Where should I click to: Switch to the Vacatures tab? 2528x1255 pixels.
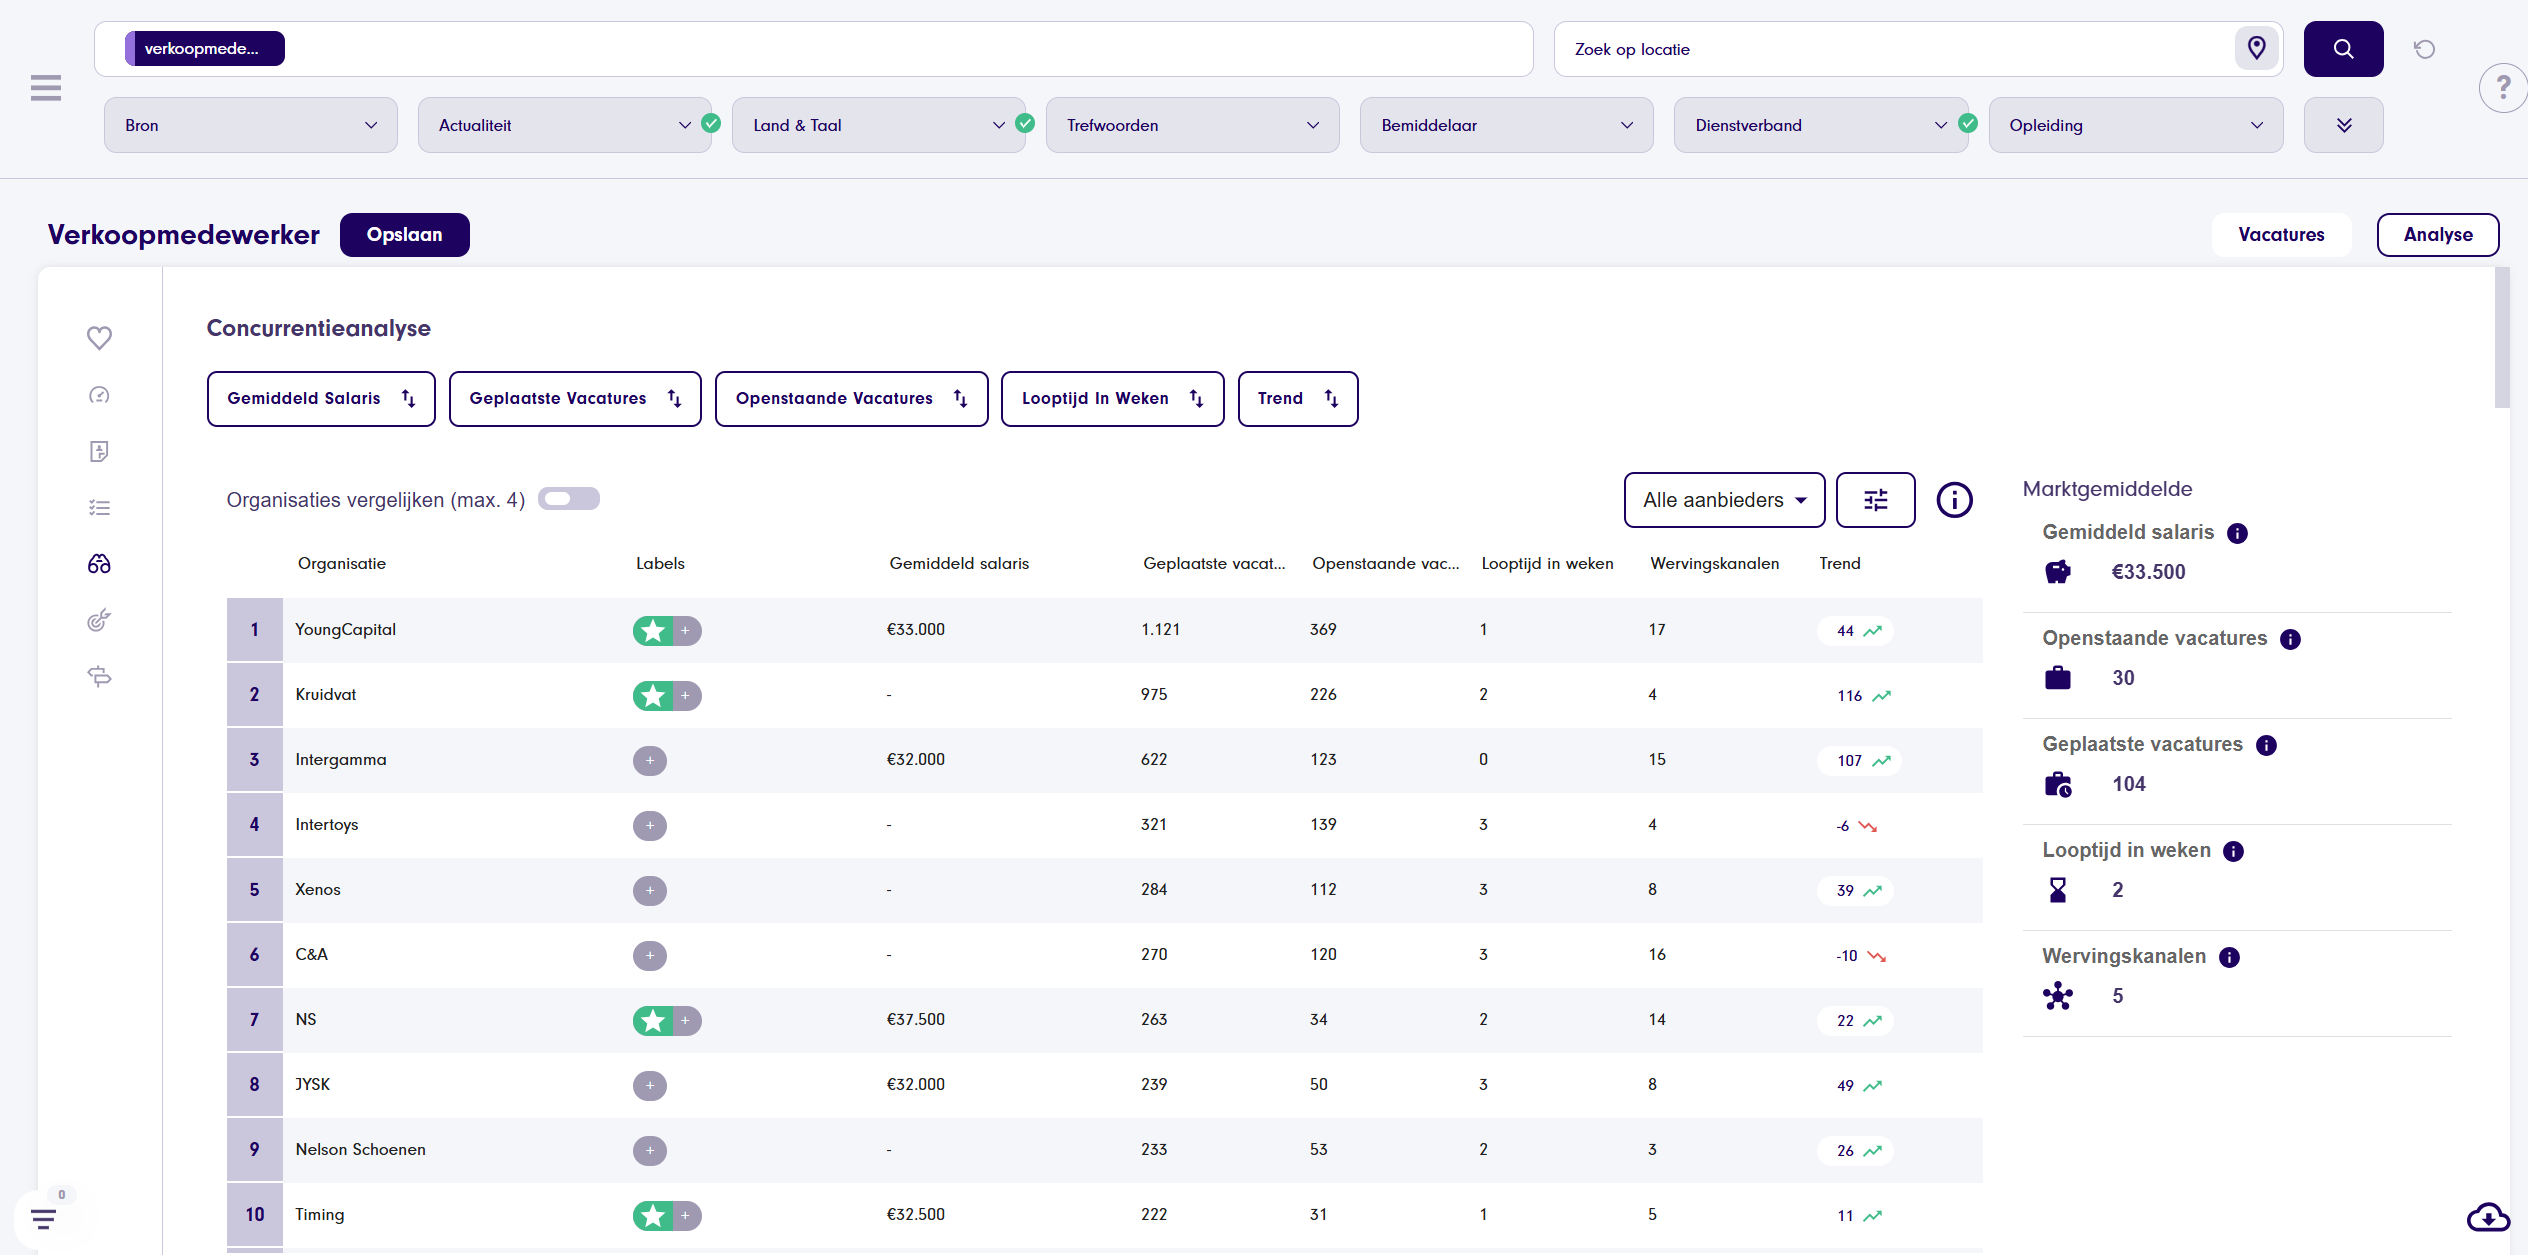[2281, 235]
